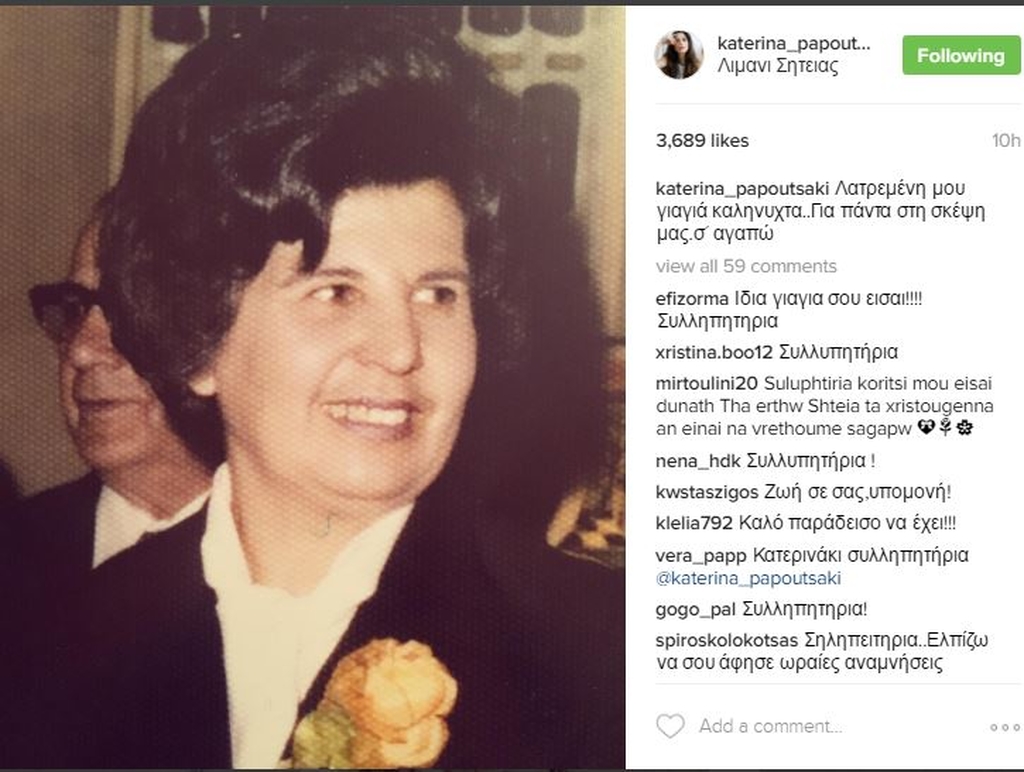Open the nena_hdk commenter profile
This screenshot has width=1024, height=772.
point(697,461)
